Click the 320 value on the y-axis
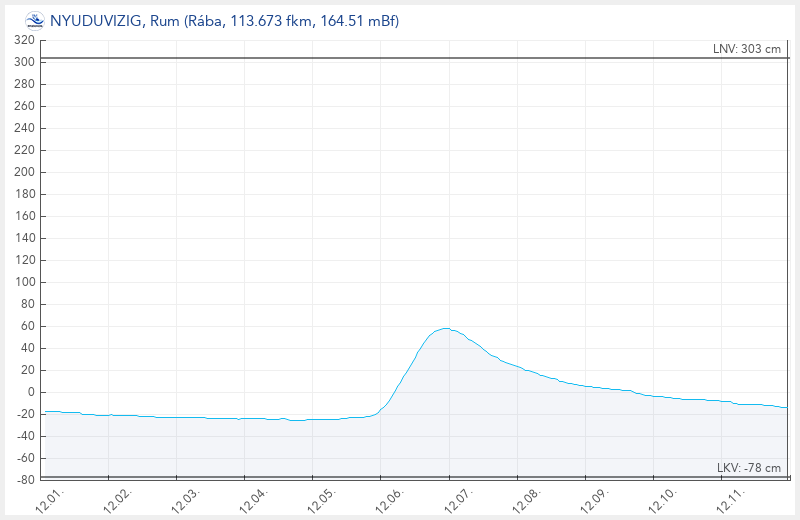 25,40
